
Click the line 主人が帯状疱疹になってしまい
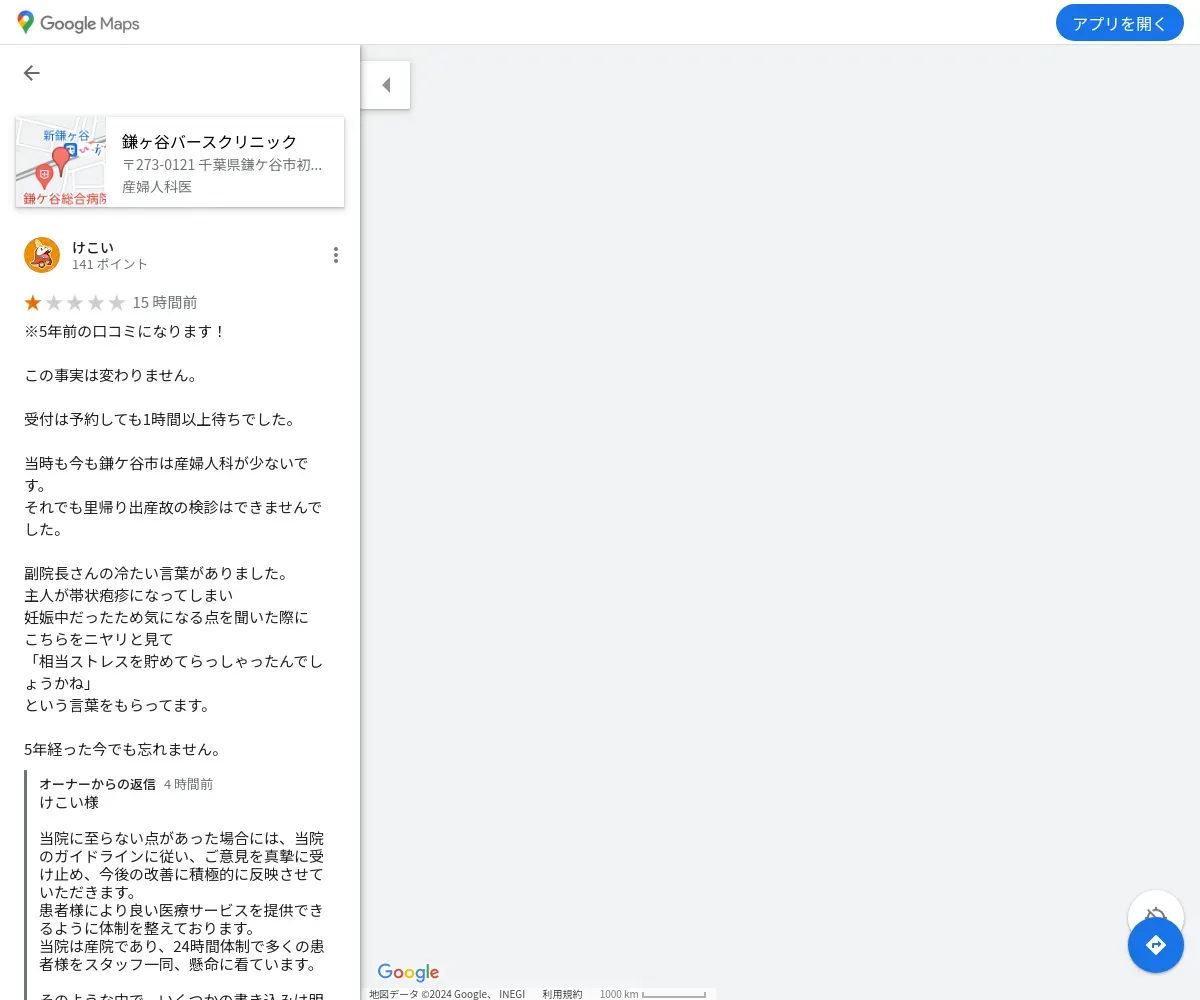click(128, 596)
